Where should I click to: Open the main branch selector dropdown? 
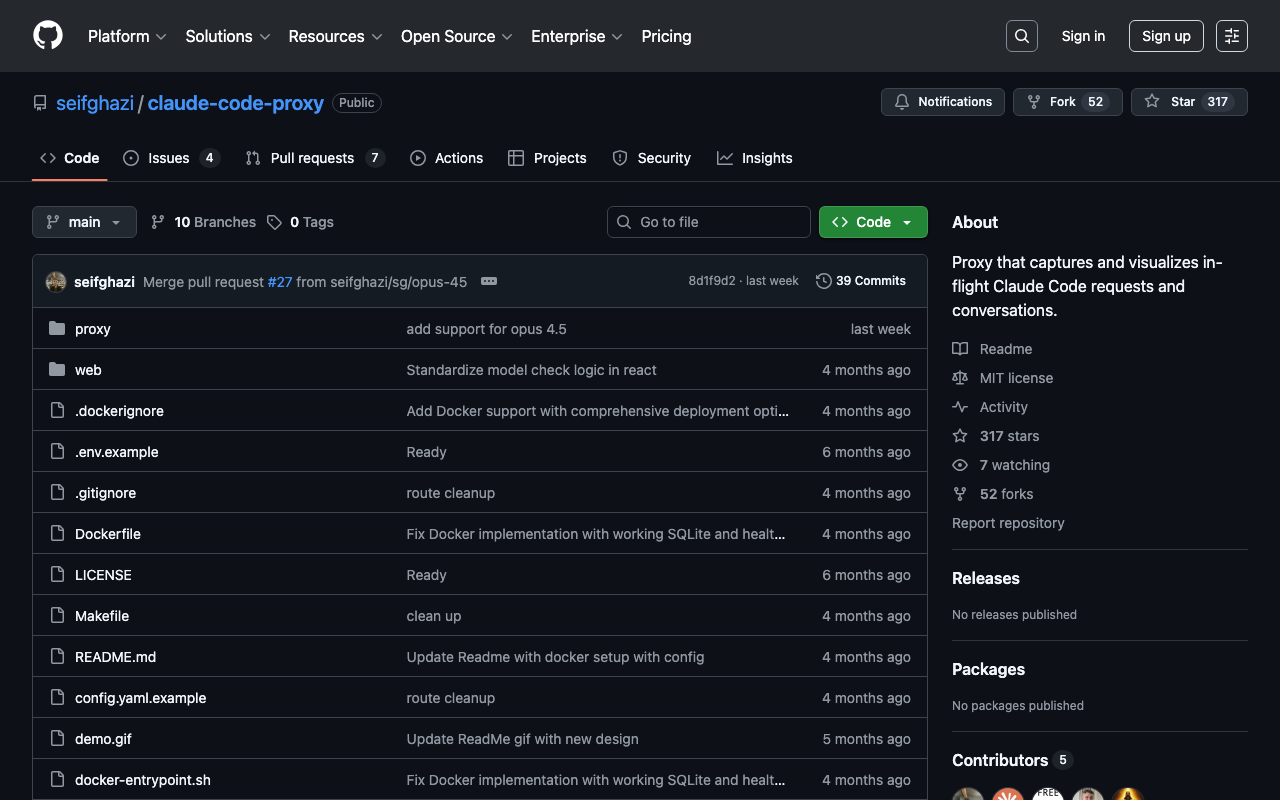click(84, 222)
